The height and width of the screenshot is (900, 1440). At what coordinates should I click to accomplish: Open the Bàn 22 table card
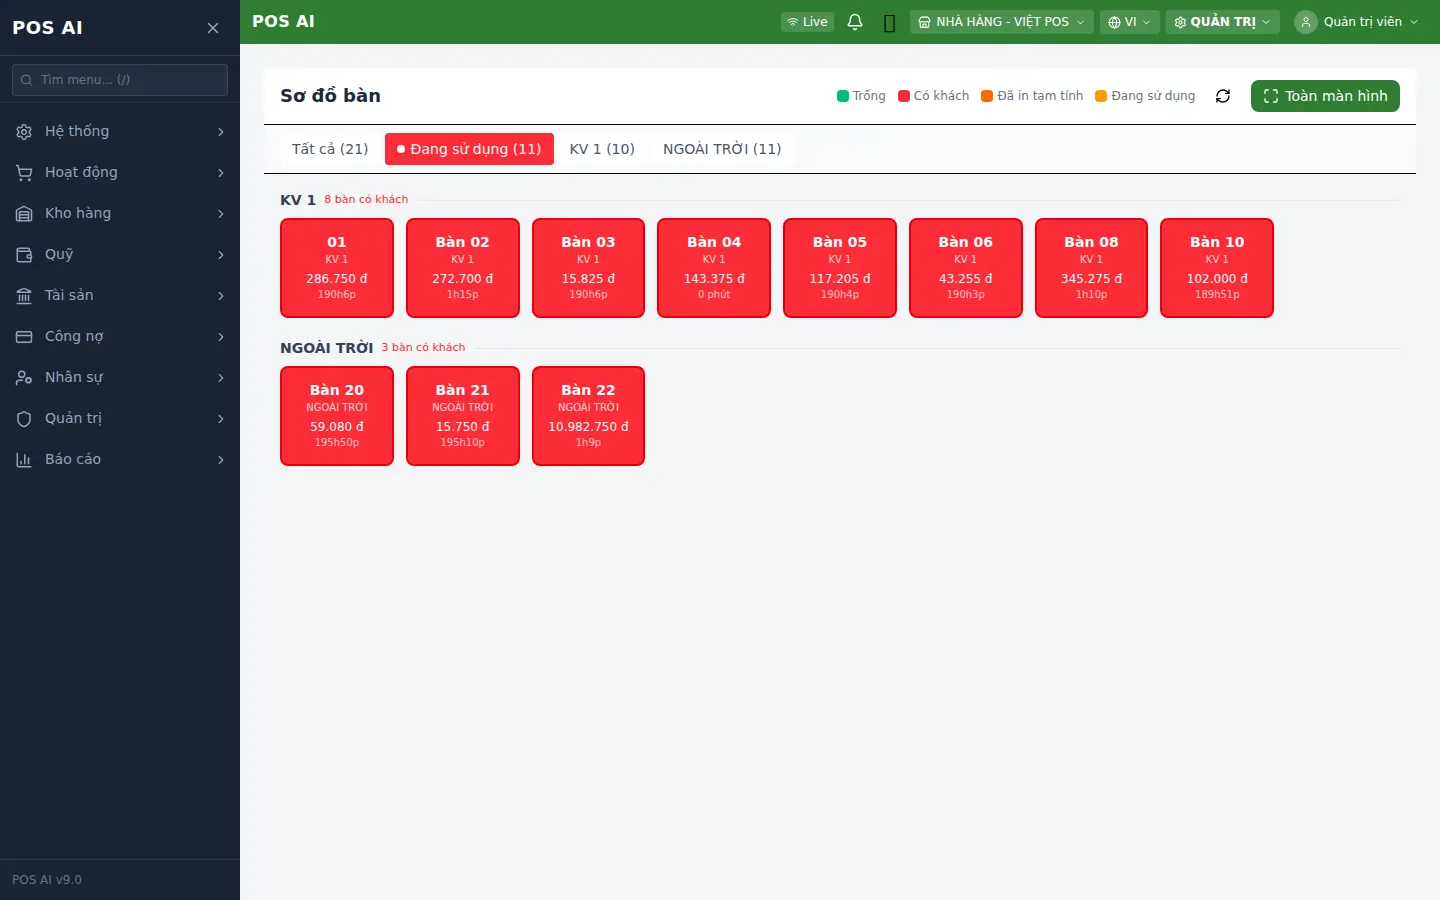tap(588, 416)
